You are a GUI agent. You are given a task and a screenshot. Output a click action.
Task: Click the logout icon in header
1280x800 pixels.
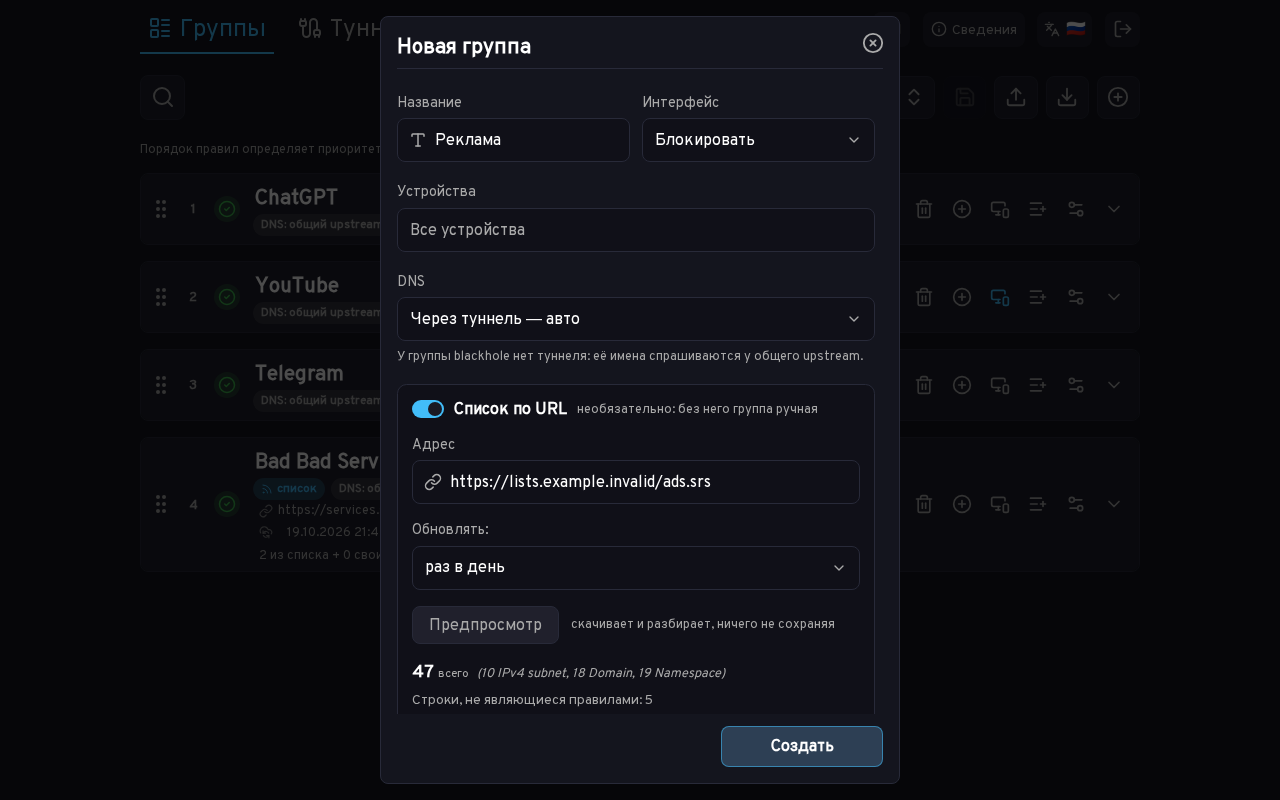1123,29
